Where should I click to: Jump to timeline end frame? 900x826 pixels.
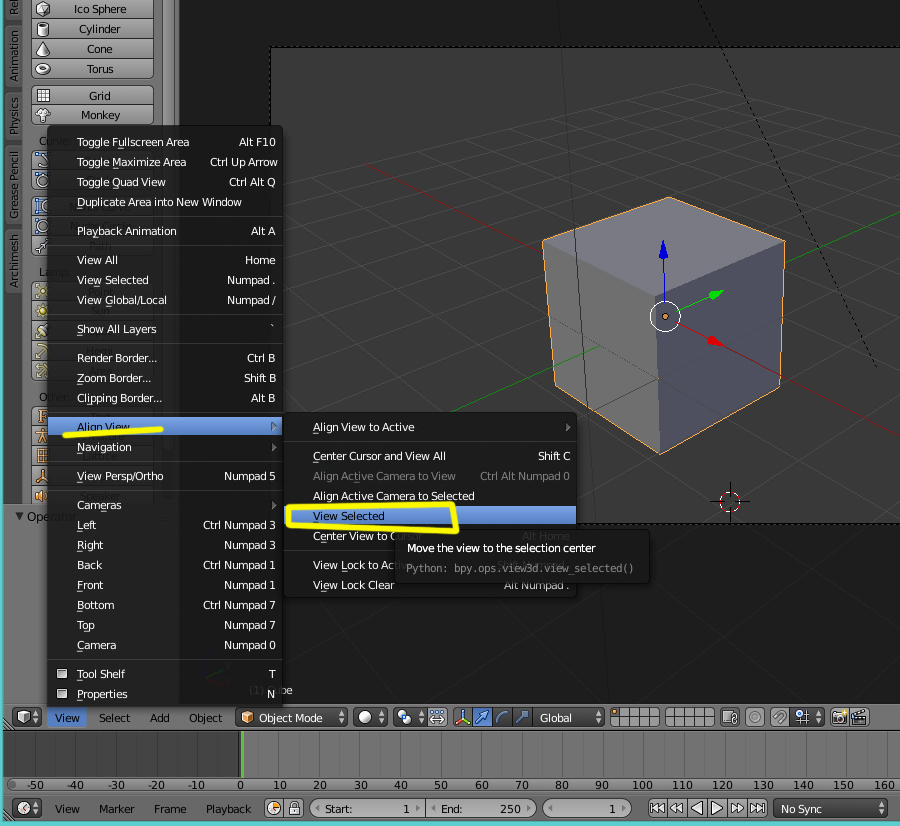point(757,809)
